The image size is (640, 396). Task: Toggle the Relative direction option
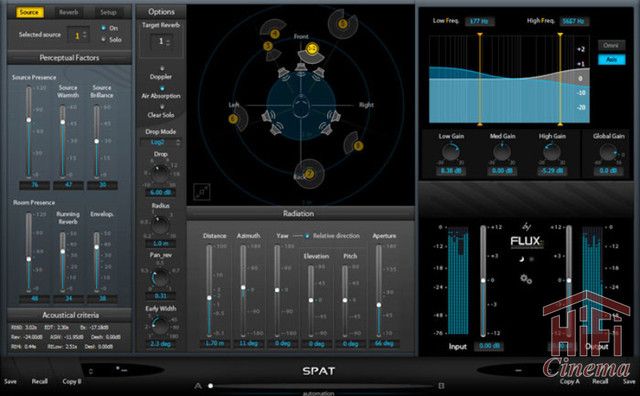[x=307, y=236]
